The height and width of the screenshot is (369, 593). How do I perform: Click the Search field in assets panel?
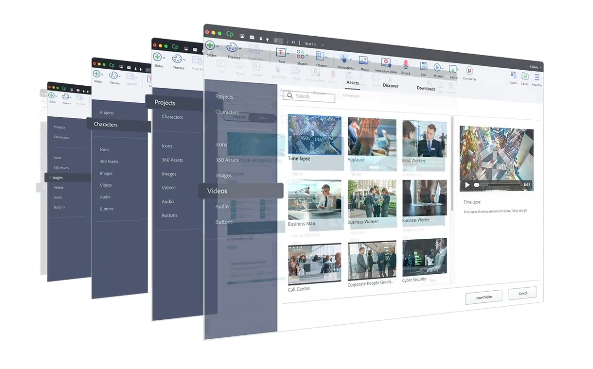point(309,96)
